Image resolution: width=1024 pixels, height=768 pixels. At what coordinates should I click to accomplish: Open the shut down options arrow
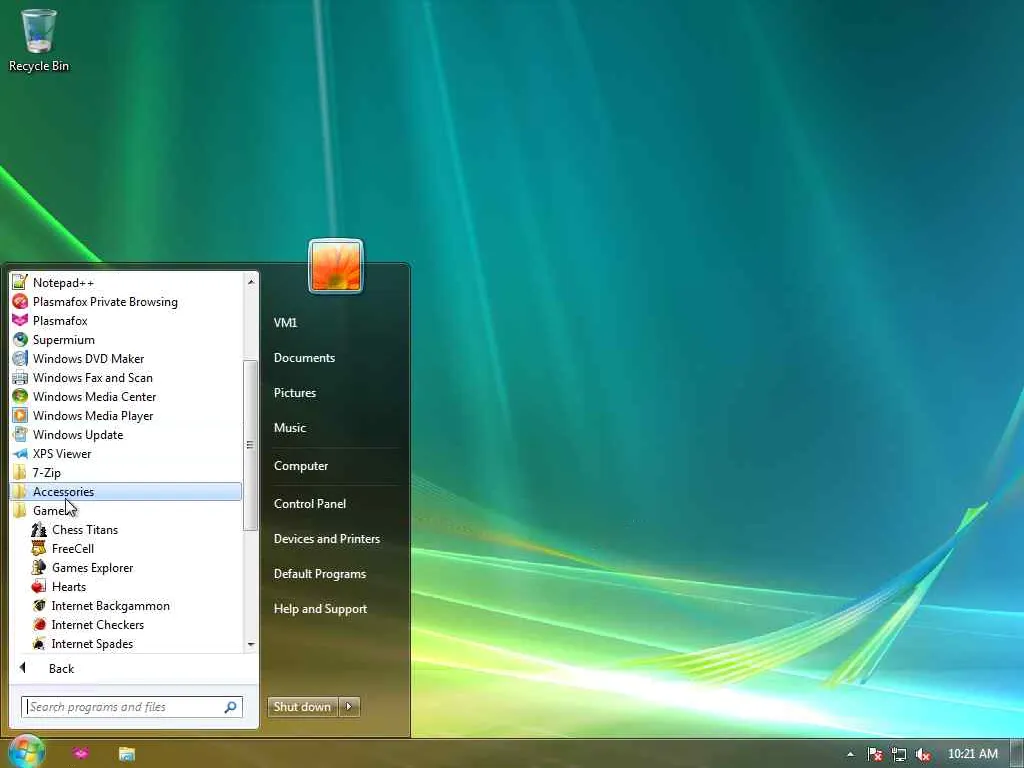pyautogui.click(x=349, y=707)
